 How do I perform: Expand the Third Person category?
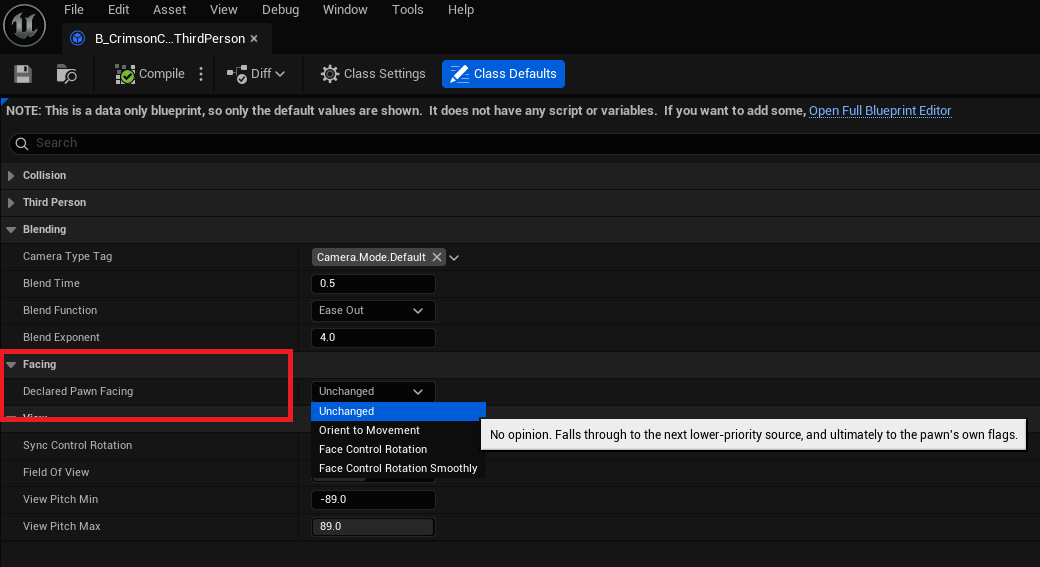click(x=11, y=203)
